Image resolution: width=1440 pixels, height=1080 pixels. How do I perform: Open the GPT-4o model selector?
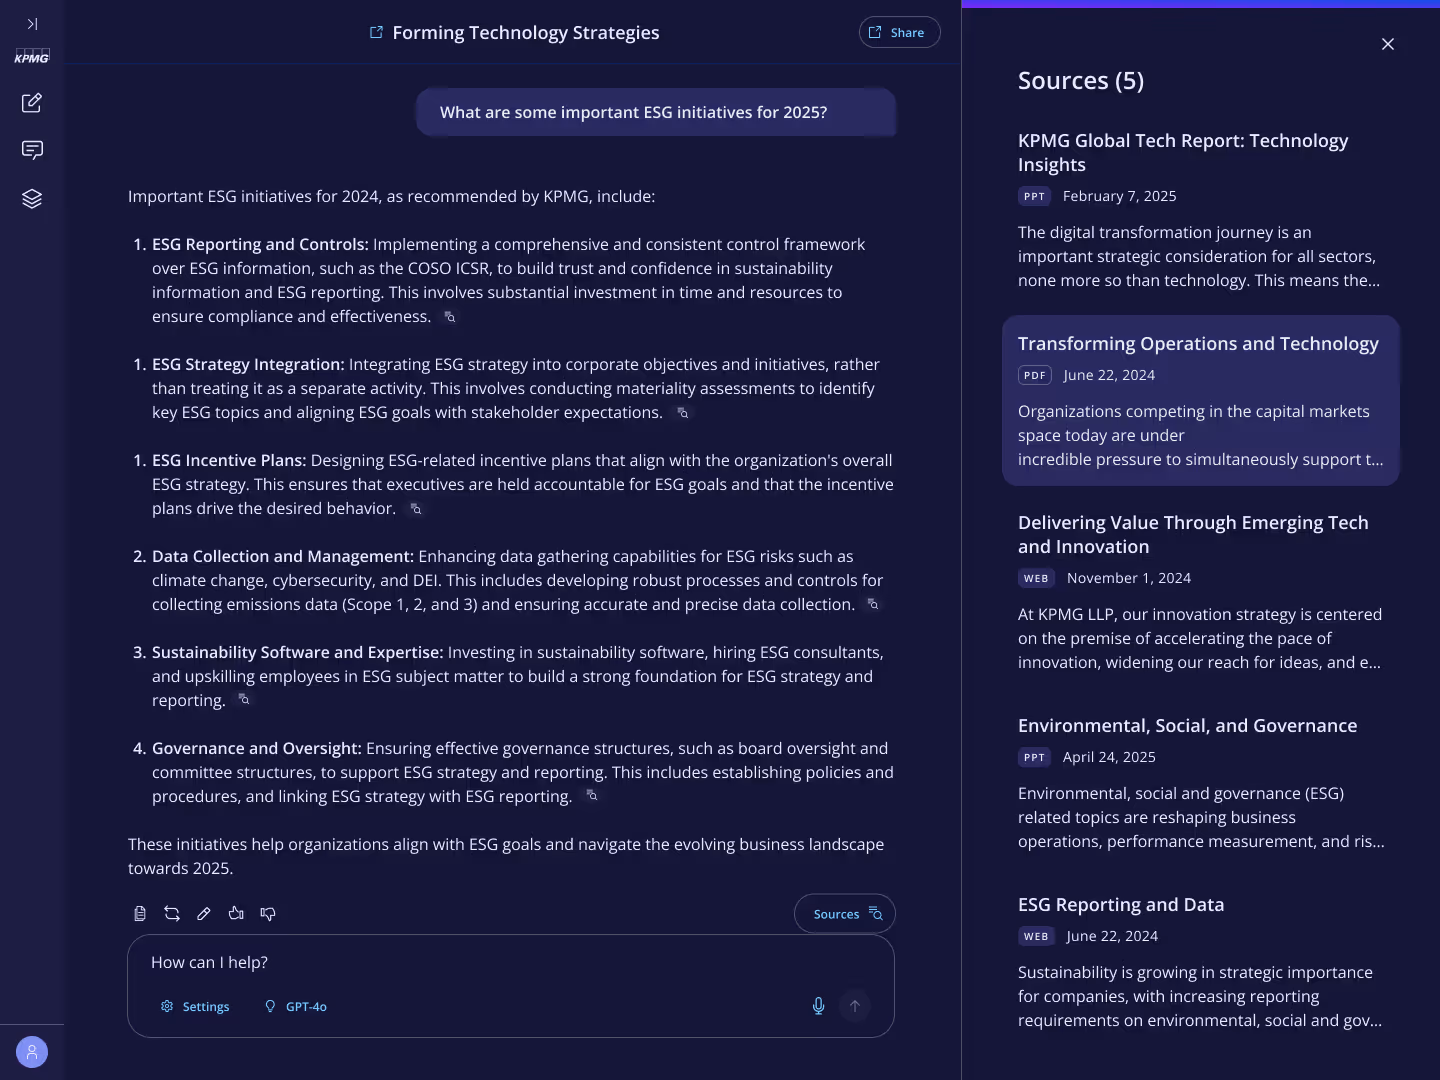(x=295, y=1006)
